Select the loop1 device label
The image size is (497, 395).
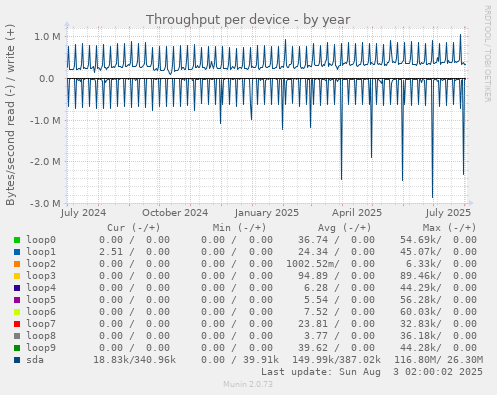tap(41, 252)
